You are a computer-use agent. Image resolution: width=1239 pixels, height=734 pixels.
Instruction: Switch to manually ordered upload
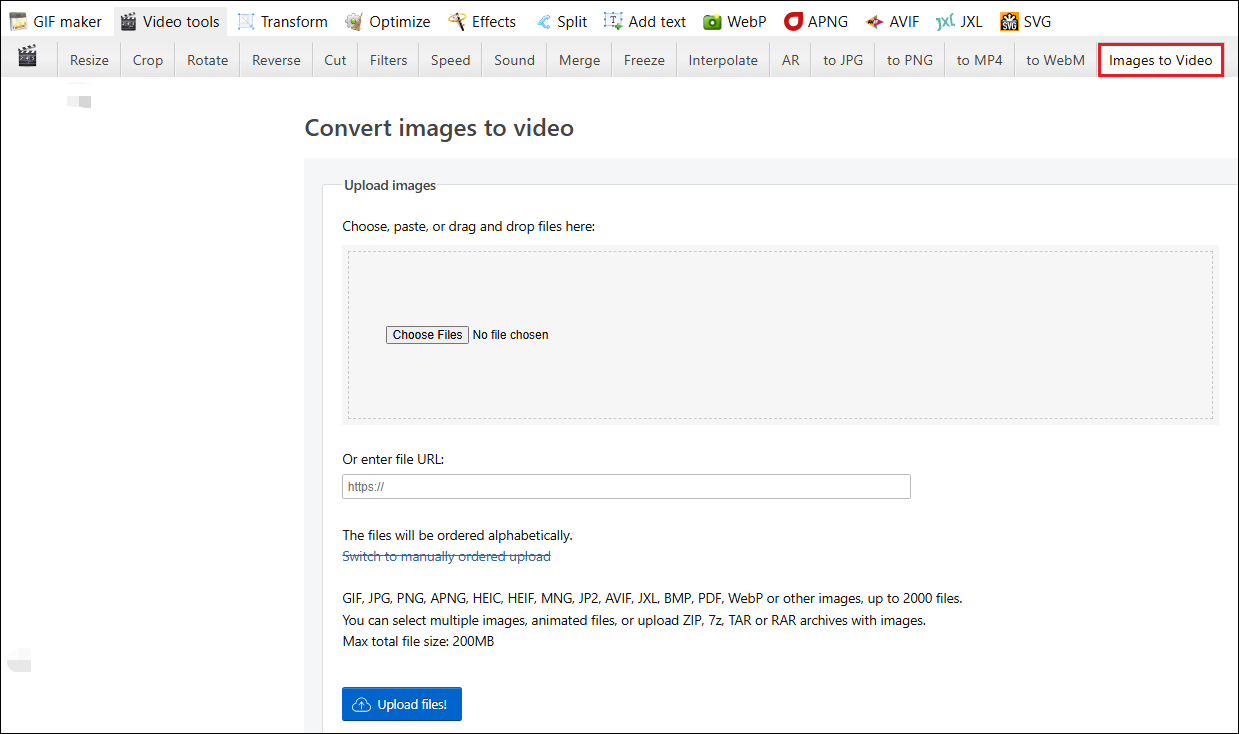tap(446, 556)
